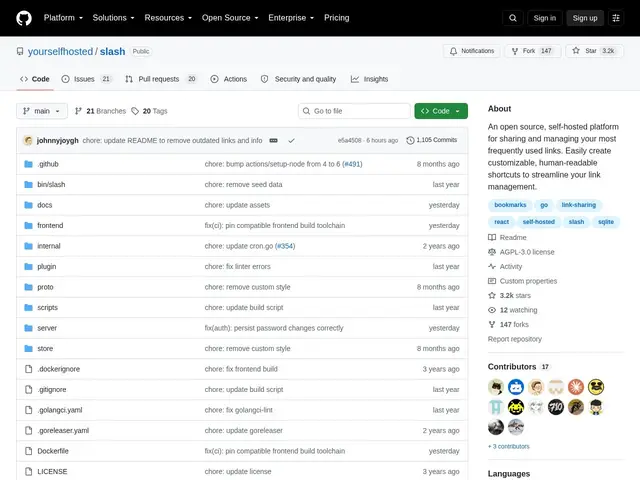Viewport: 640px width, 480px height.
Task: Fork the repository via the Fork button
Action: pyautogui.click(x=533, y=51)
